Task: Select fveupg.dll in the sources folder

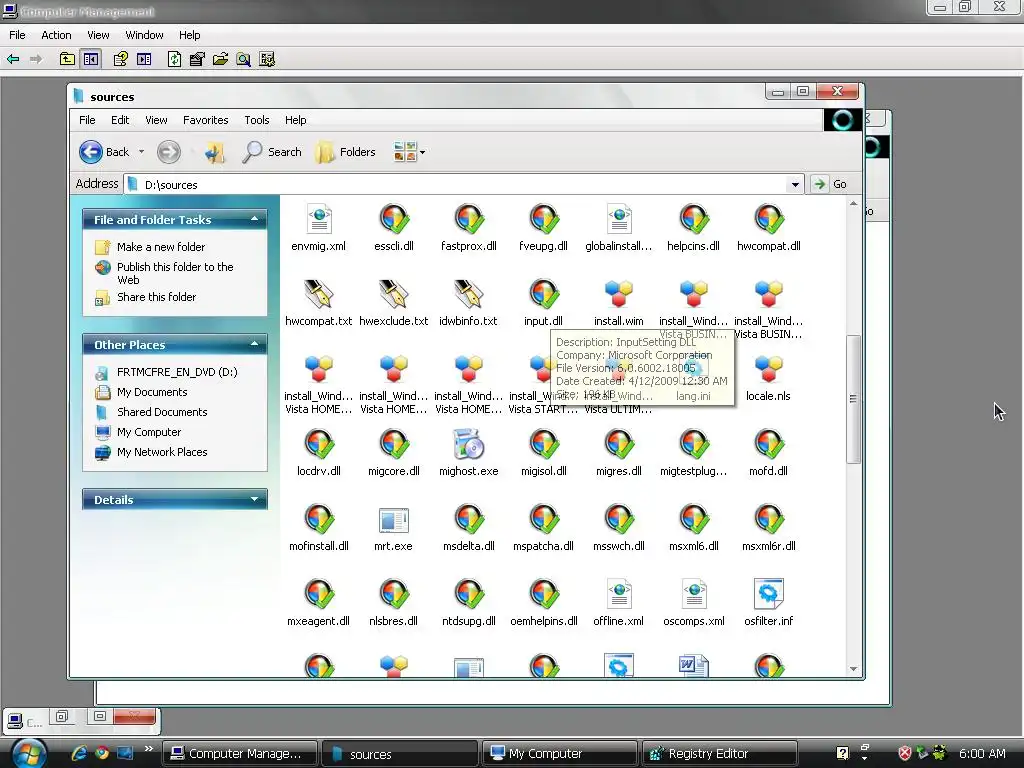Action: click(543, 219)
